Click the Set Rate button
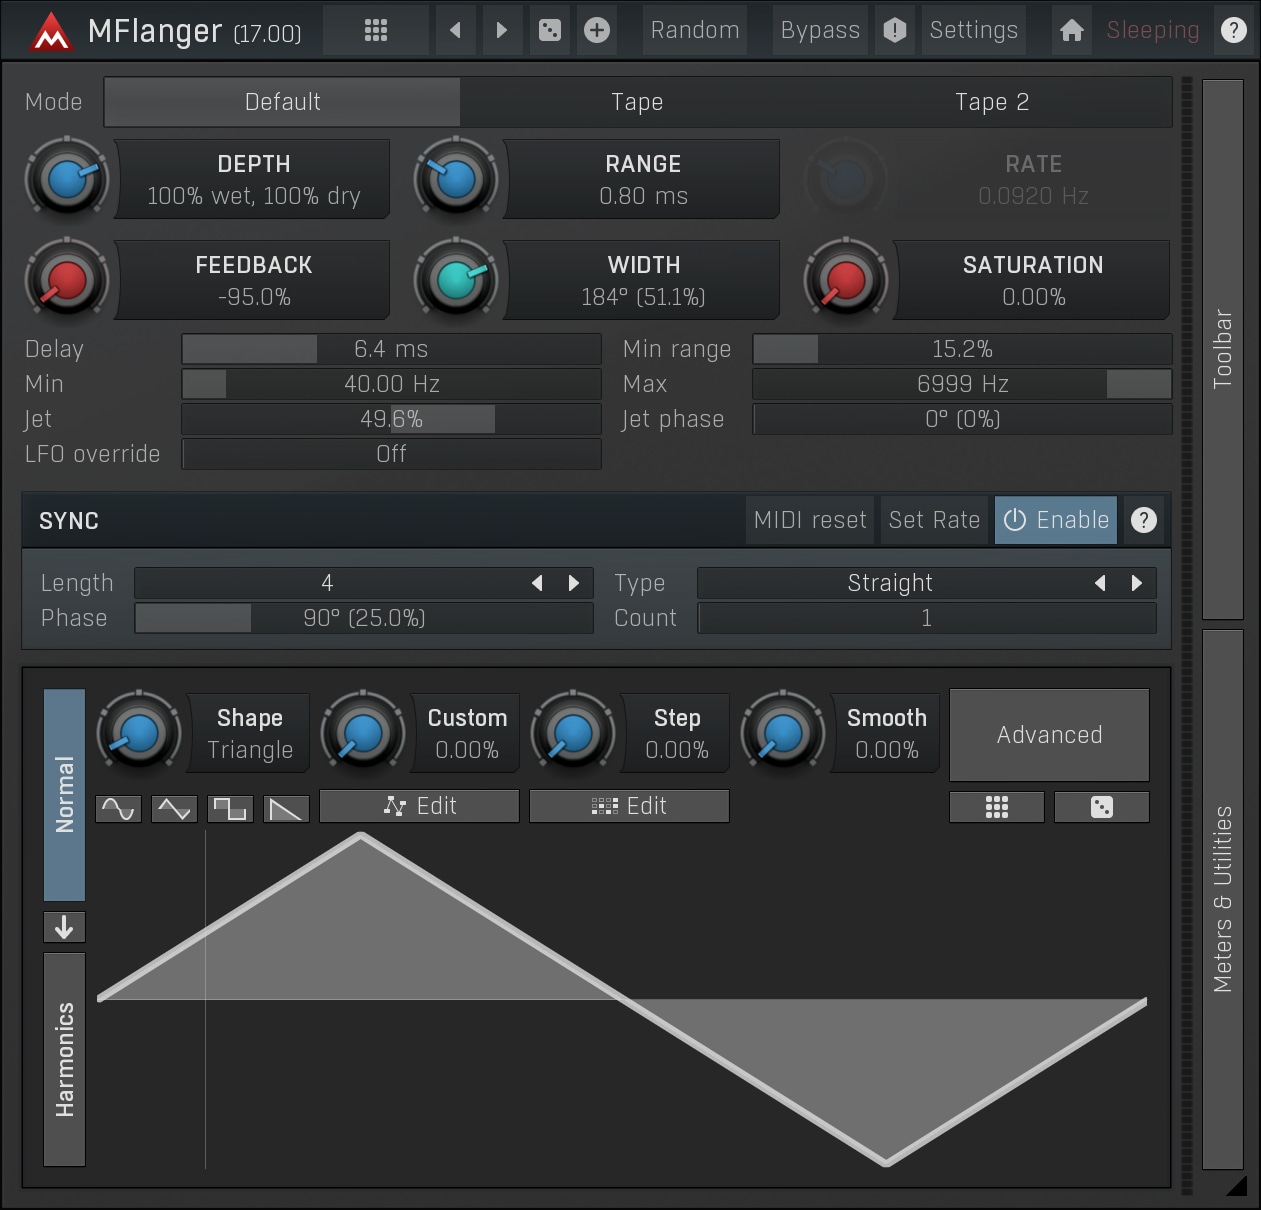Screen dimensions: 1261x1210 coord(934,520)
